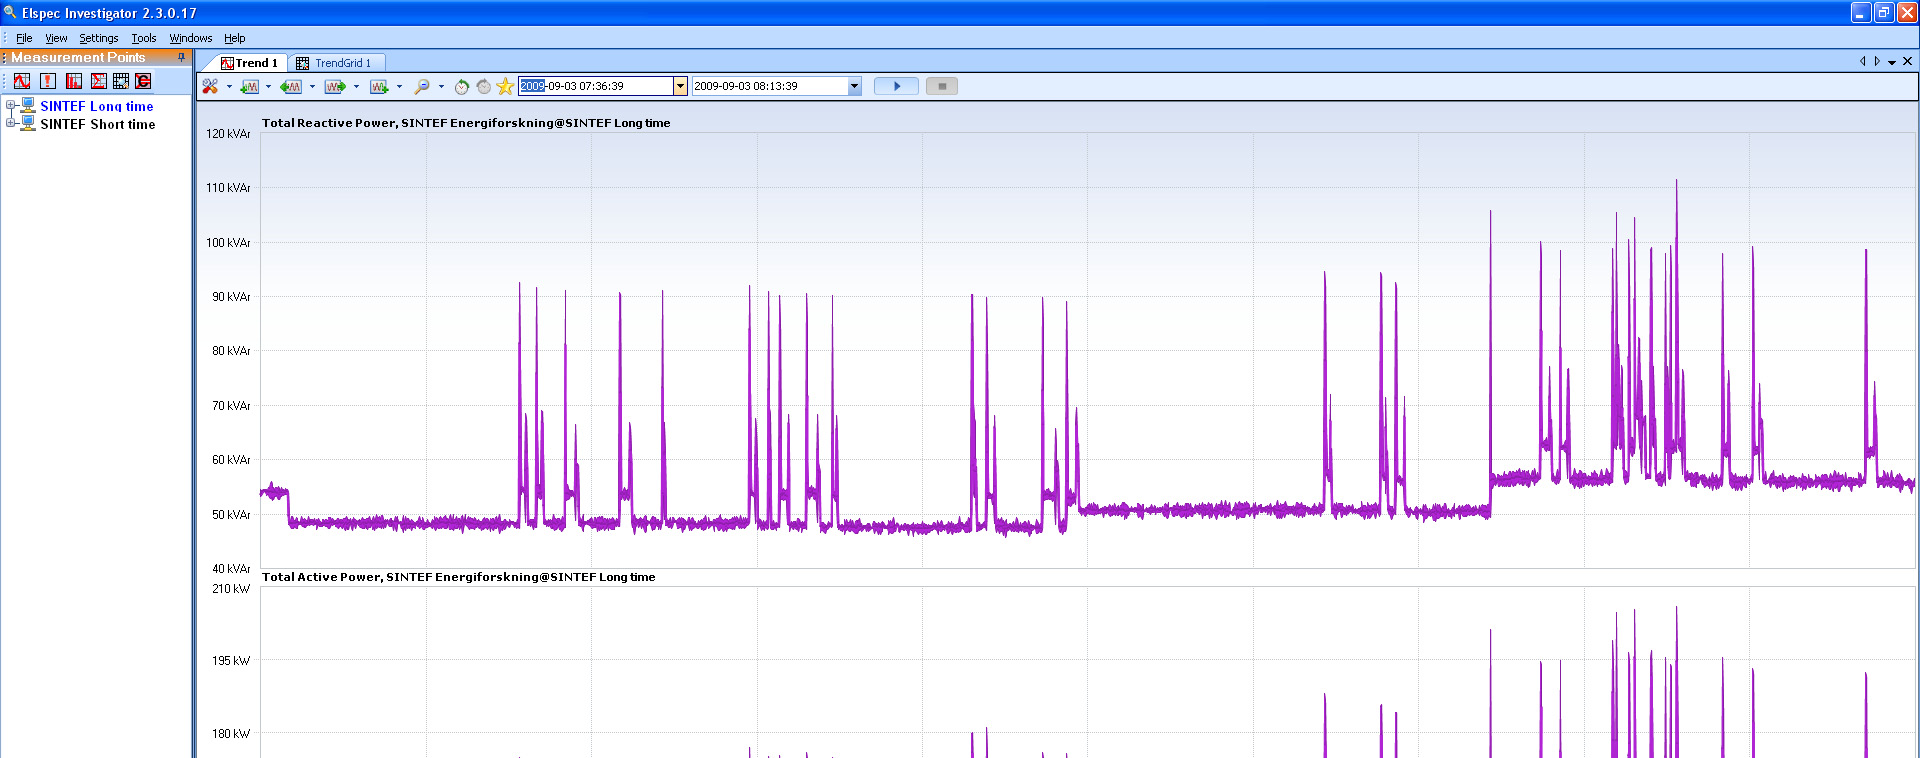This screenshot has width=1920, height=758.
Task: Click the waveform icon with green plus arrow
Action: coord(379,86)
